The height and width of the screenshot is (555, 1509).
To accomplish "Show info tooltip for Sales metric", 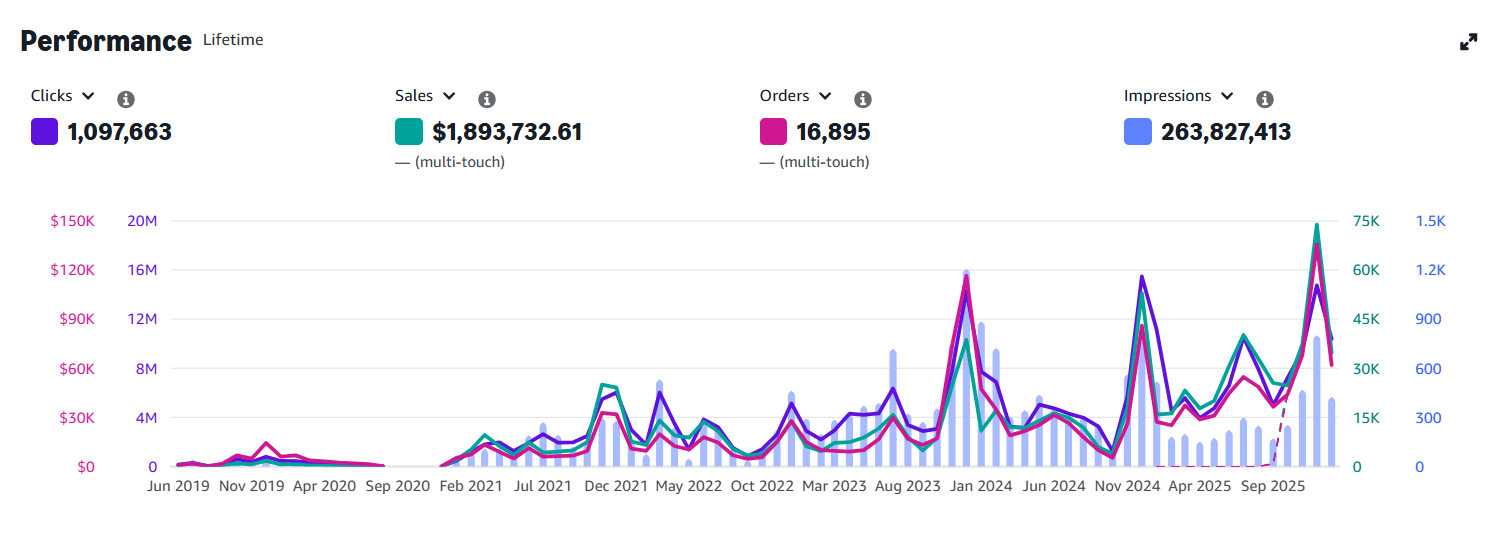I will [x=487, y=99].
